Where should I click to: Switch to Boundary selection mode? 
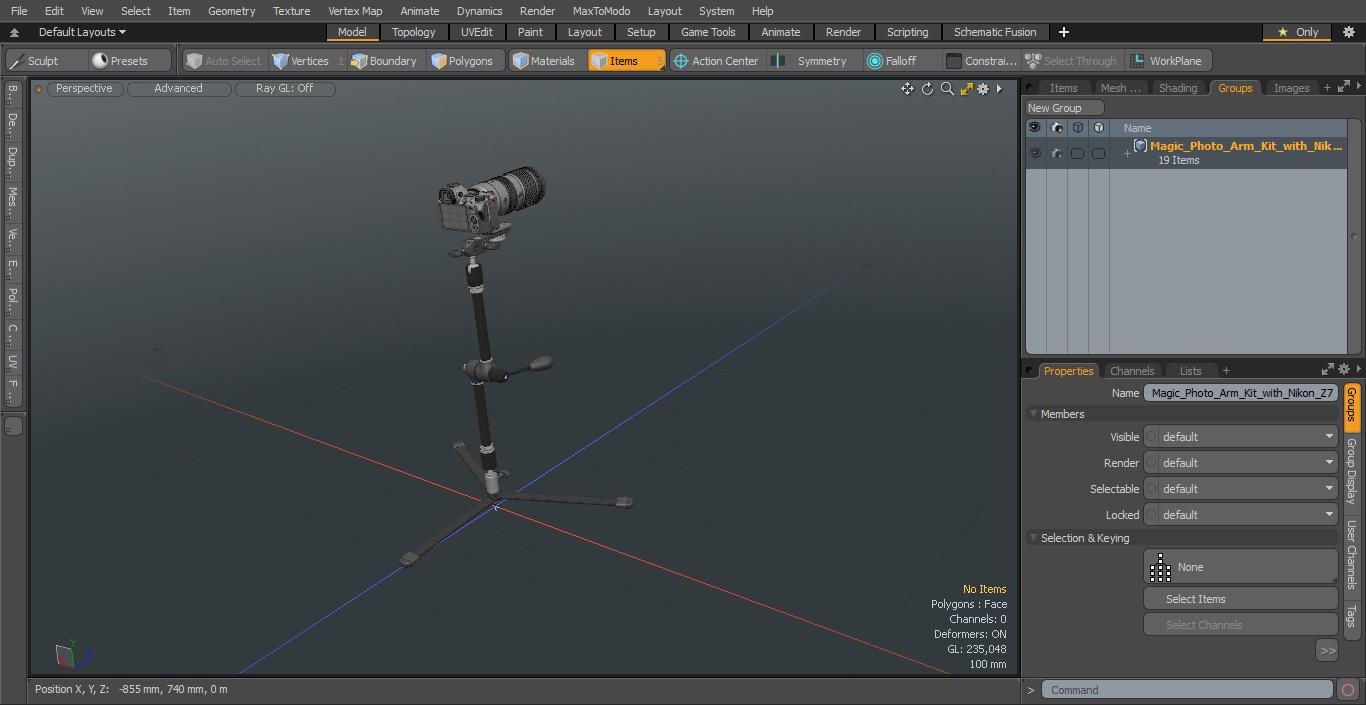tap(384, 61)
